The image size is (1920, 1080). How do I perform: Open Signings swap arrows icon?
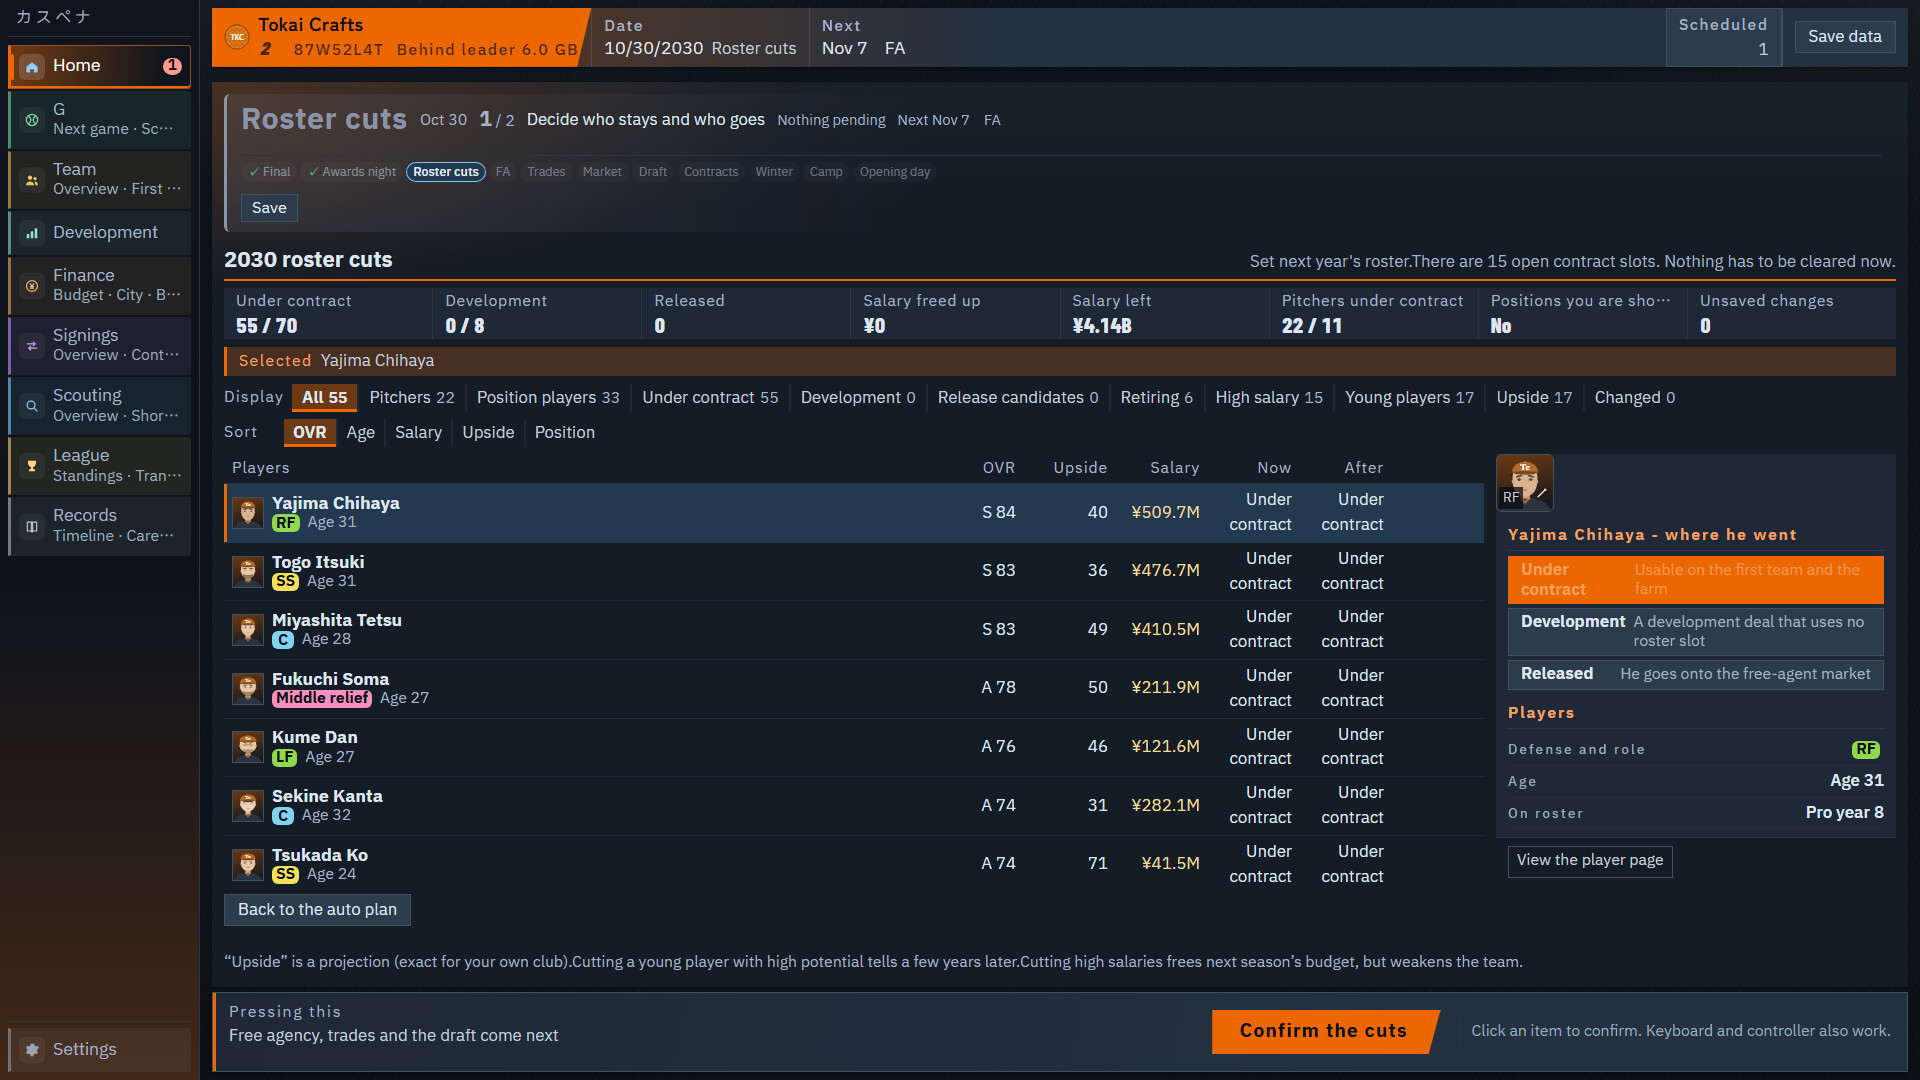pos(32,346)
